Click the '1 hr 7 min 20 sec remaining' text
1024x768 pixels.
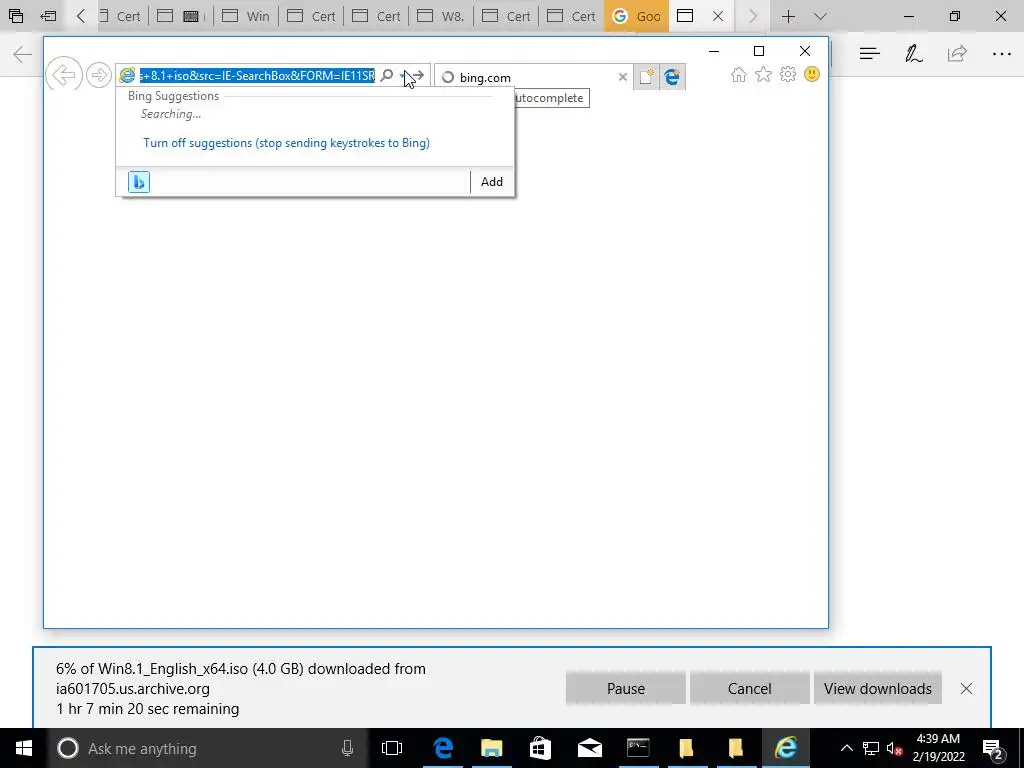point(148,709)
